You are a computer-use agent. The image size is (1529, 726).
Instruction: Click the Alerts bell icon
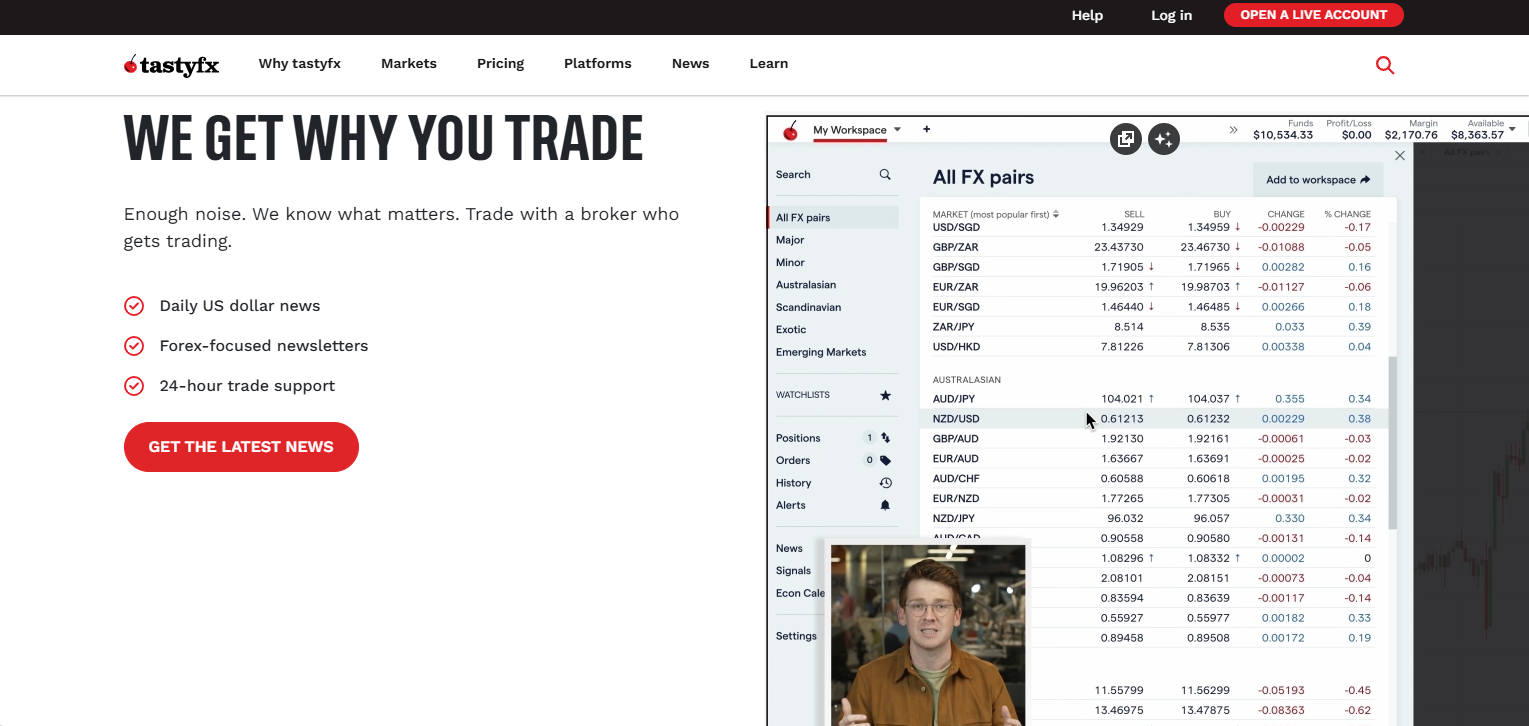tap(885, 505)
